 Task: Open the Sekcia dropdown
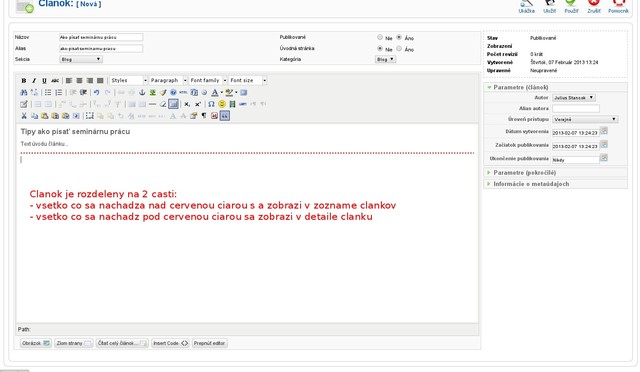point(81,59)
